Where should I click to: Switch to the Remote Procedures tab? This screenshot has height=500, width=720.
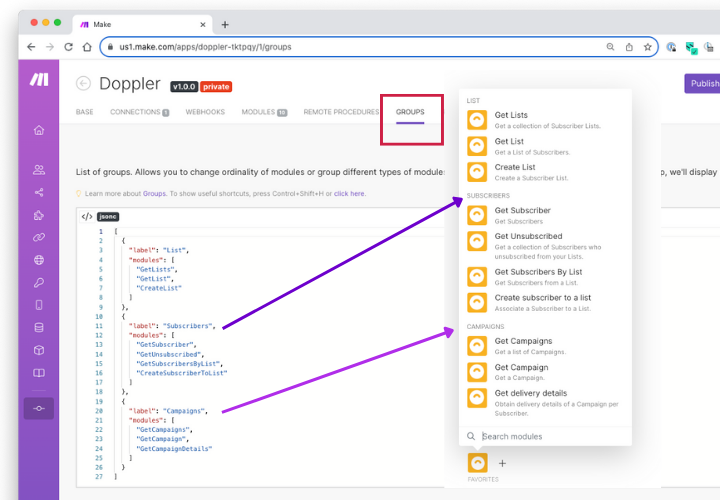(341, 112)
